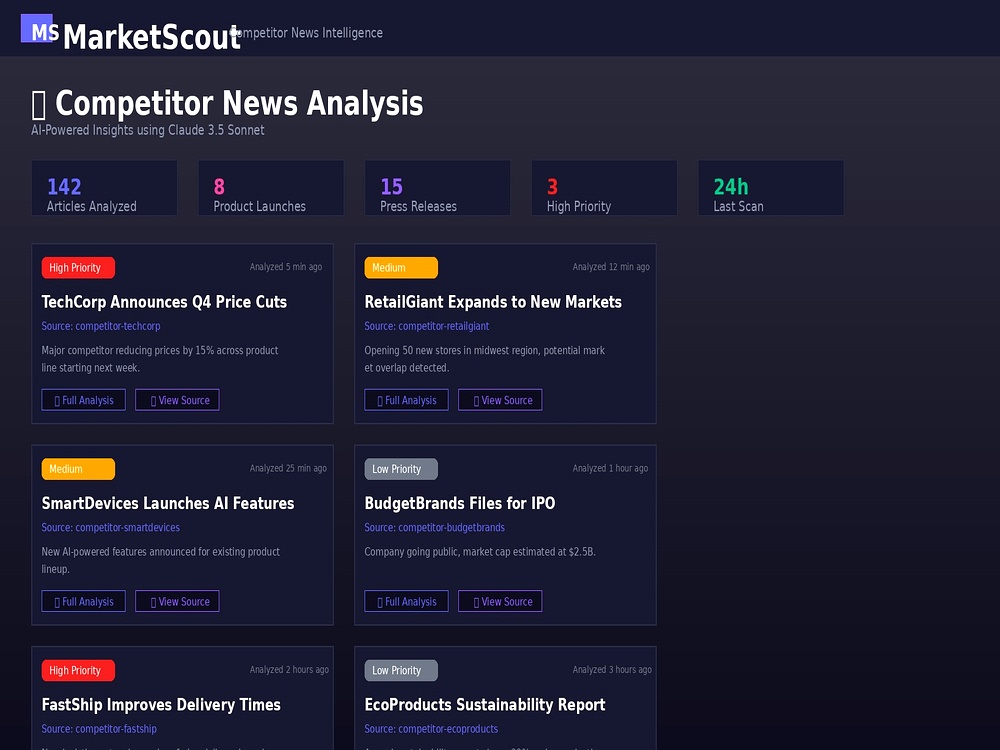
Task: Open the FastShip Improves Delivery Times headline
Action: pyautogui.click(x=161, y=705)
